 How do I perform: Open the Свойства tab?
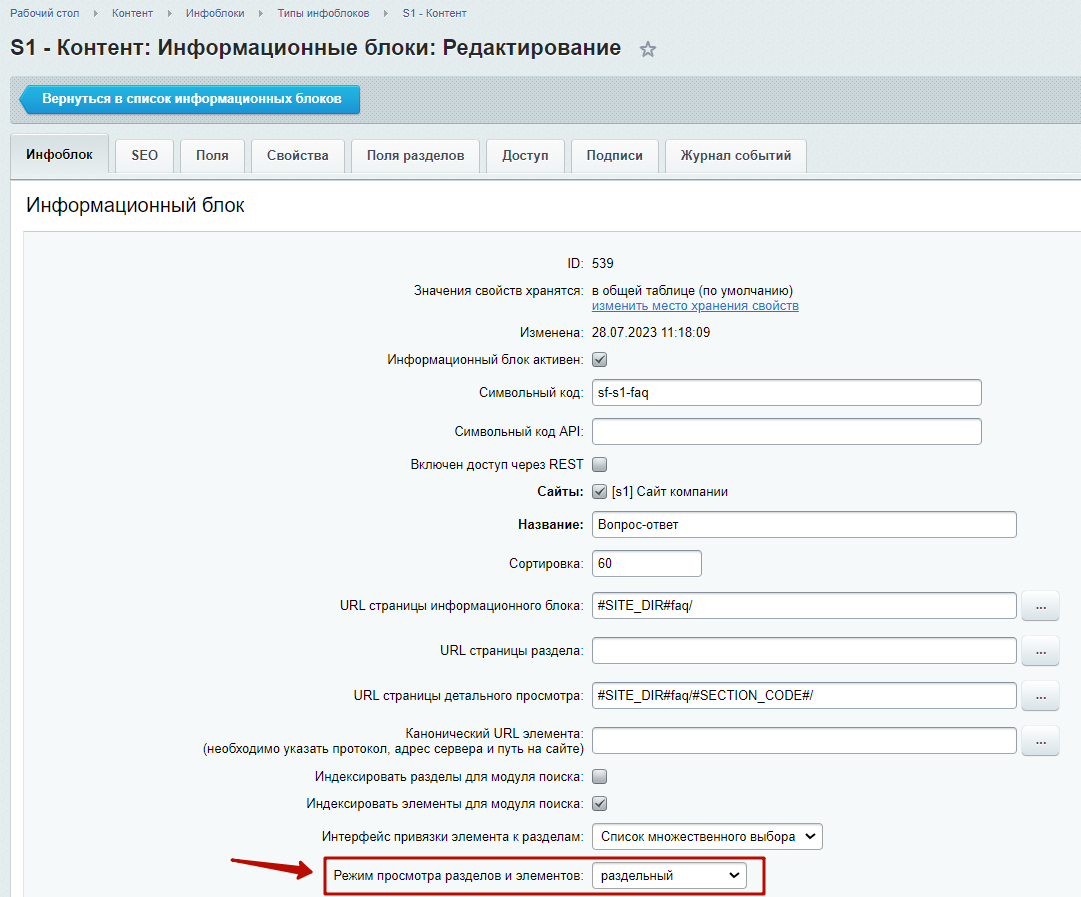click(297, 156)
